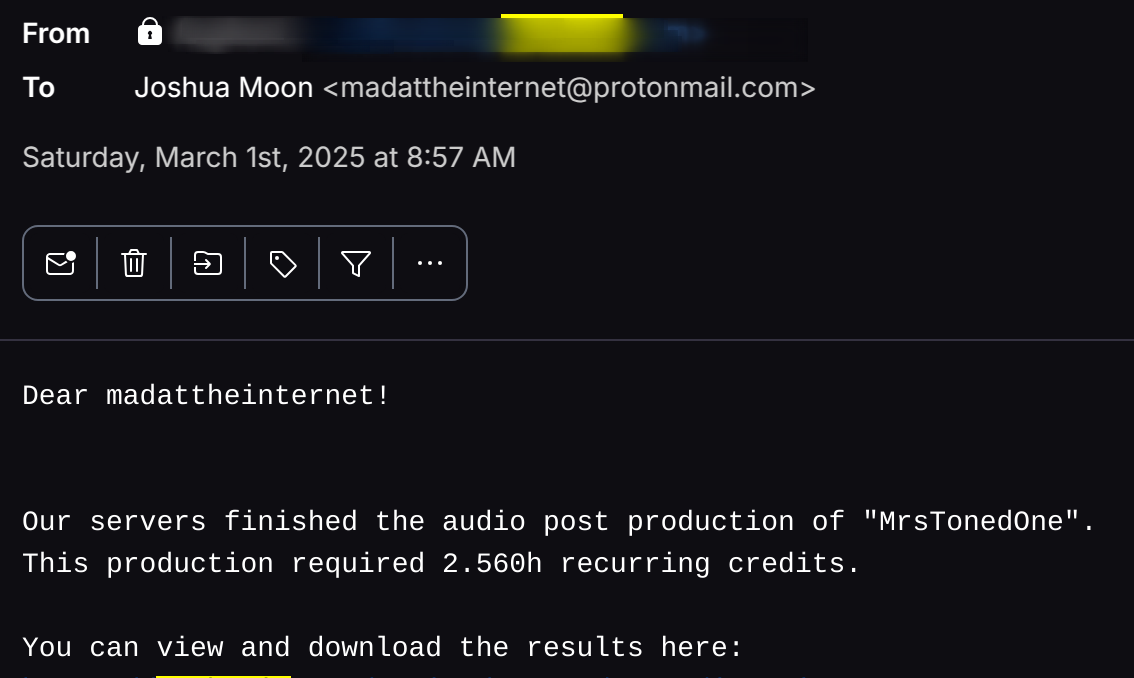This screenshot has height=678, width=1134.
Task: Apply a label using the tag icon
Action: [282, 263]
